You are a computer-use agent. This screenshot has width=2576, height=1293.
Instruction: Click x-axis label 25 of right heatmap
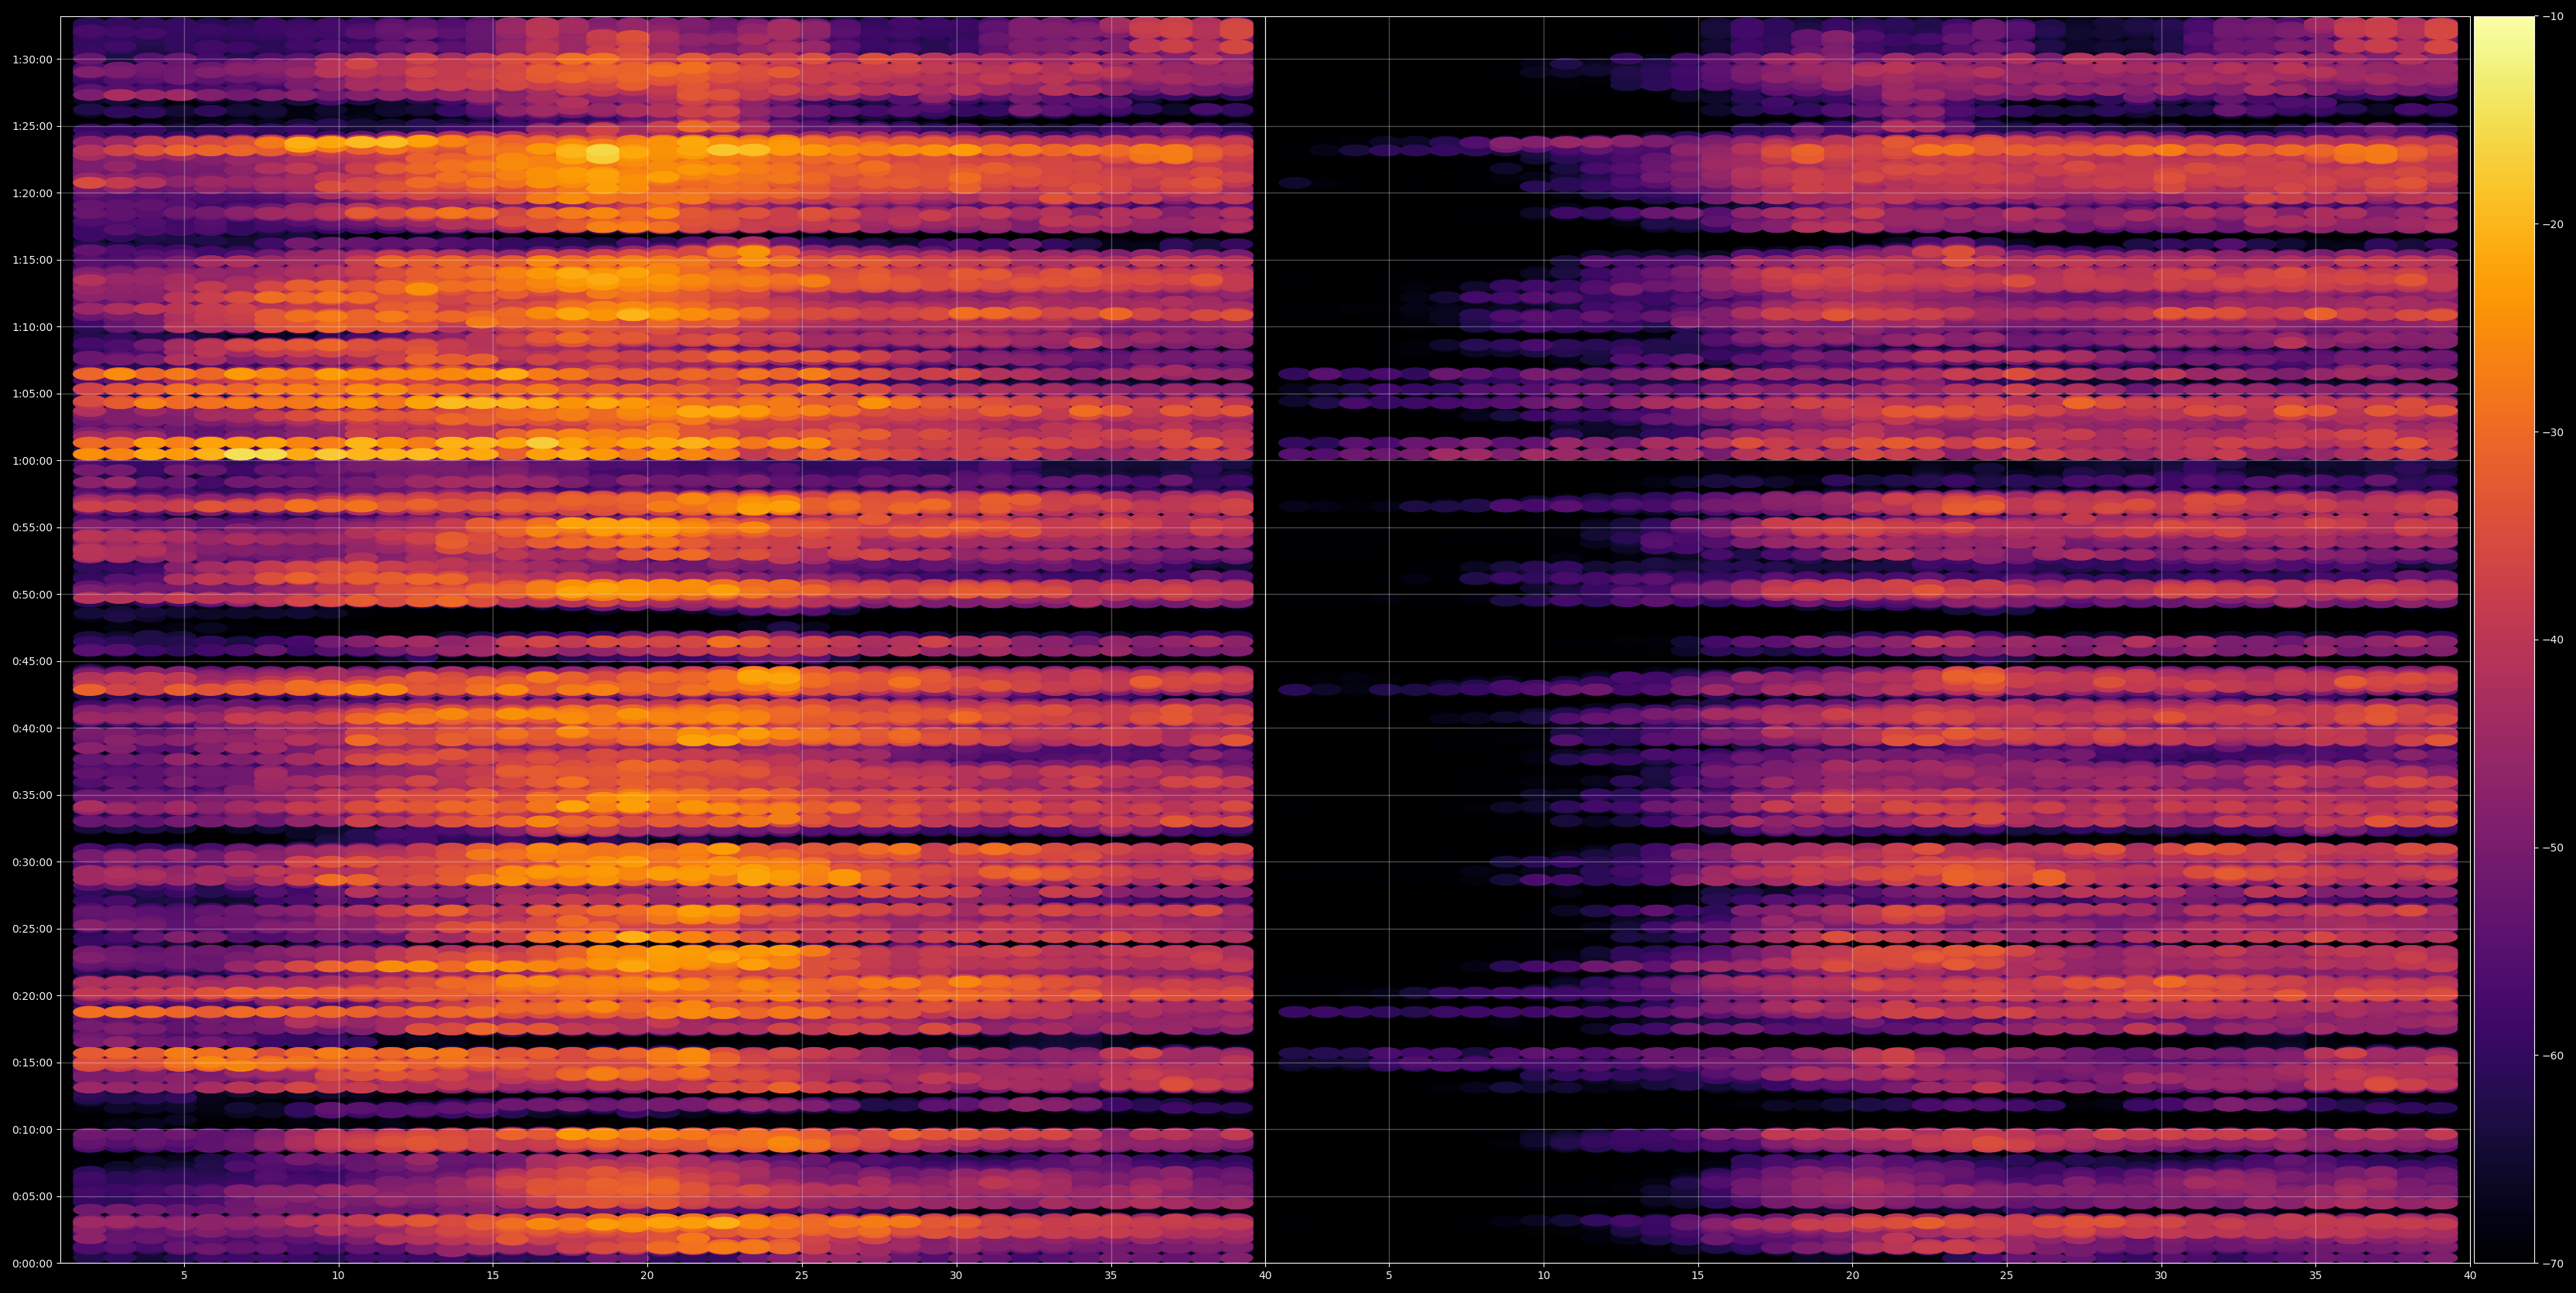coord(2007,1276)
